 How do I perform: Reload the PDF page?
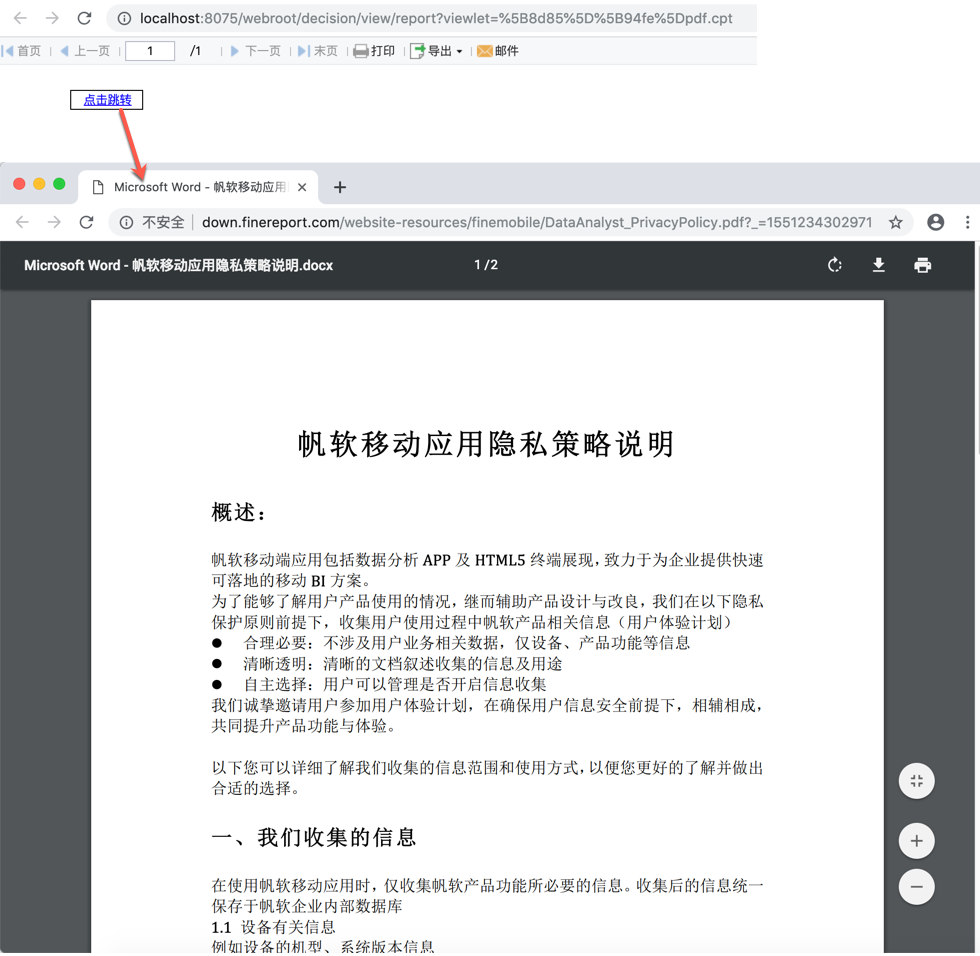point(87,222)
